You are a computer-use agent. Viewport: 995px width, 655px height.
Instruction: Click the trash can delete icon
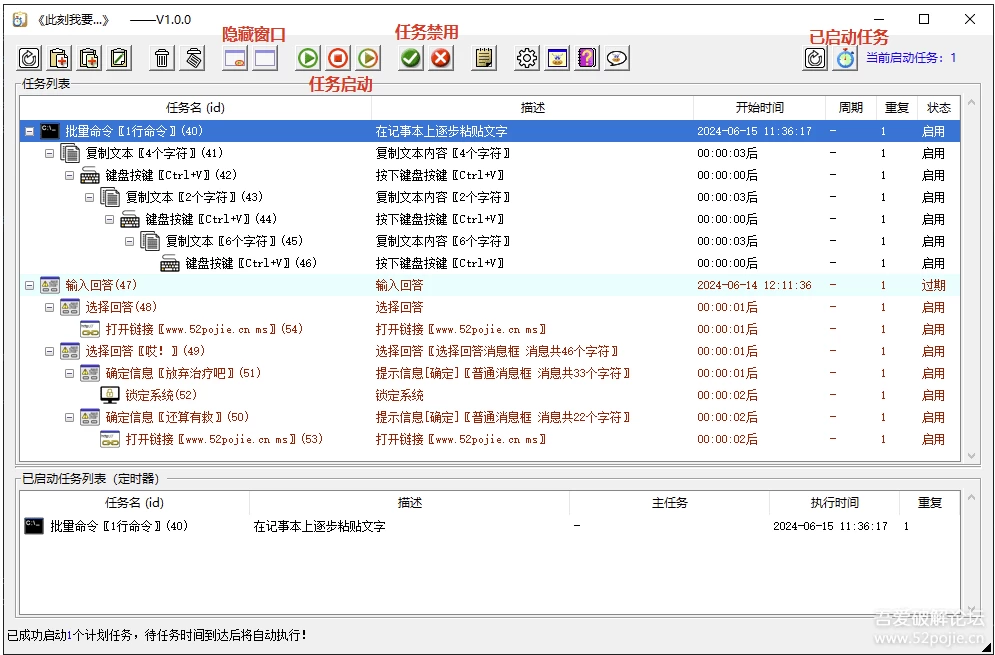tap(161, 59)
